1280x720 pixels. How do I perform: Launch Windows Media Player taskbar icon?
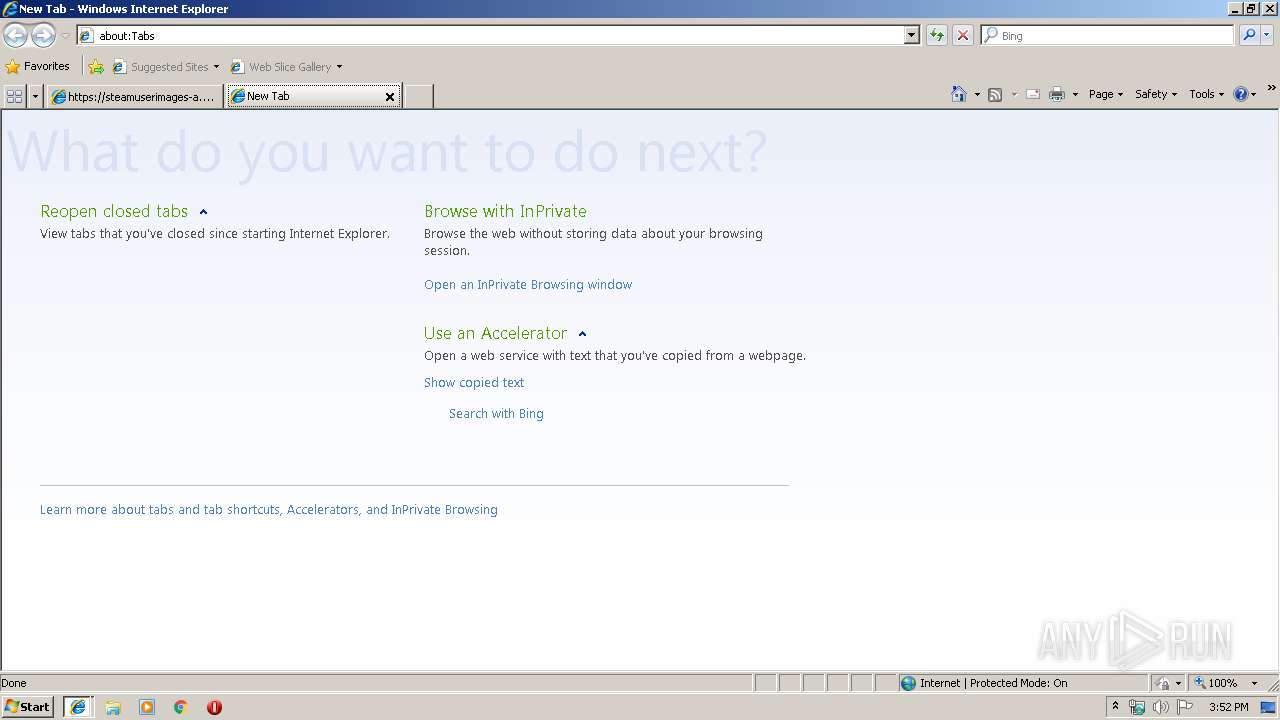pos(147,707)
